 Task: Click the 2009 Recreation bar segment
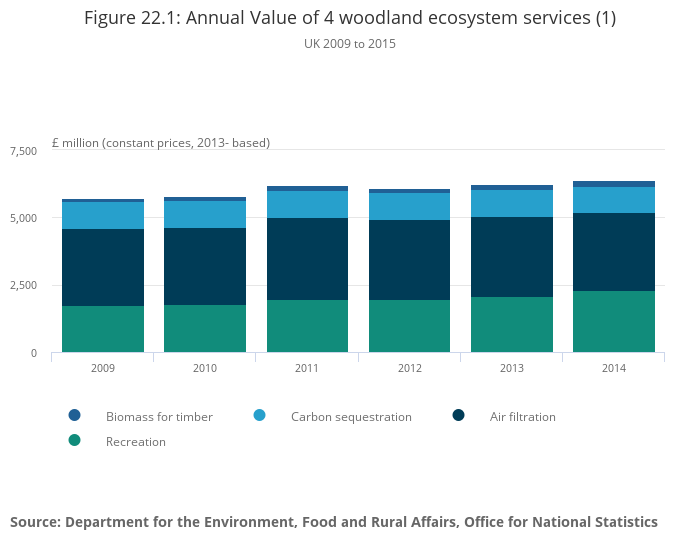(103, 329)
